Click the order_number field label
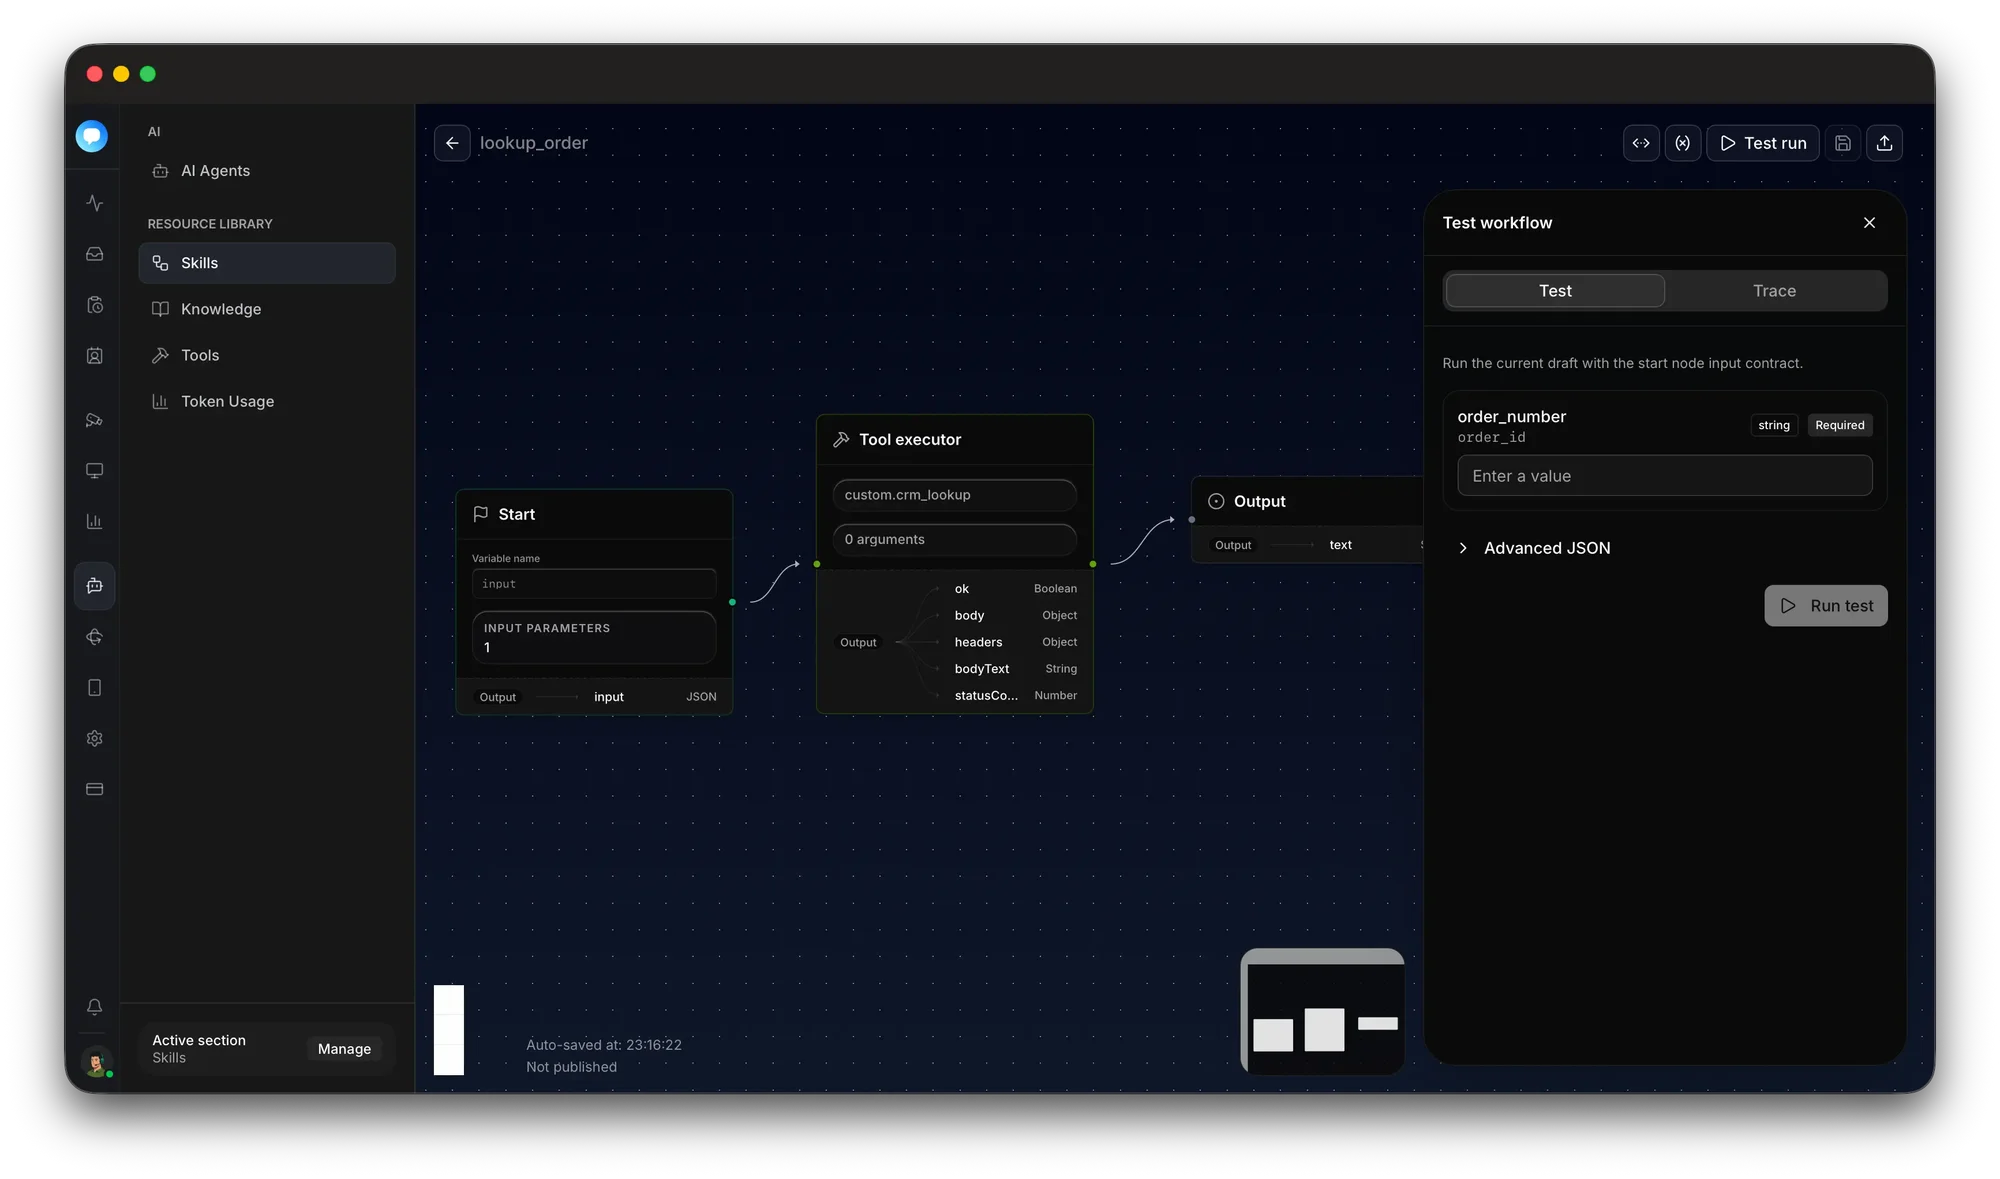The width and height of the screenshot is (2000, 1179). click(x=1511, y=417)
